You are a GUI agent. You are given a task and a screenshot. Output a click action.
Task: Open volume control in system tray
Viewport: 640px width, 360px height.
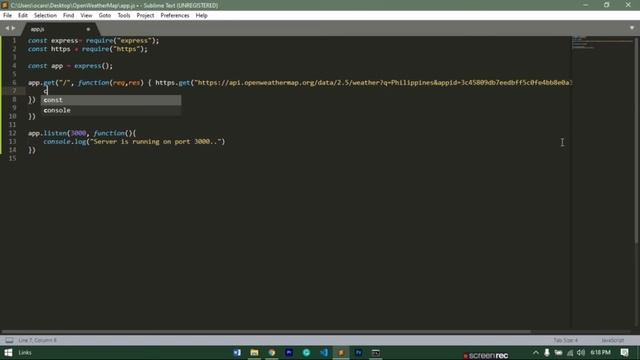[581, 353]
